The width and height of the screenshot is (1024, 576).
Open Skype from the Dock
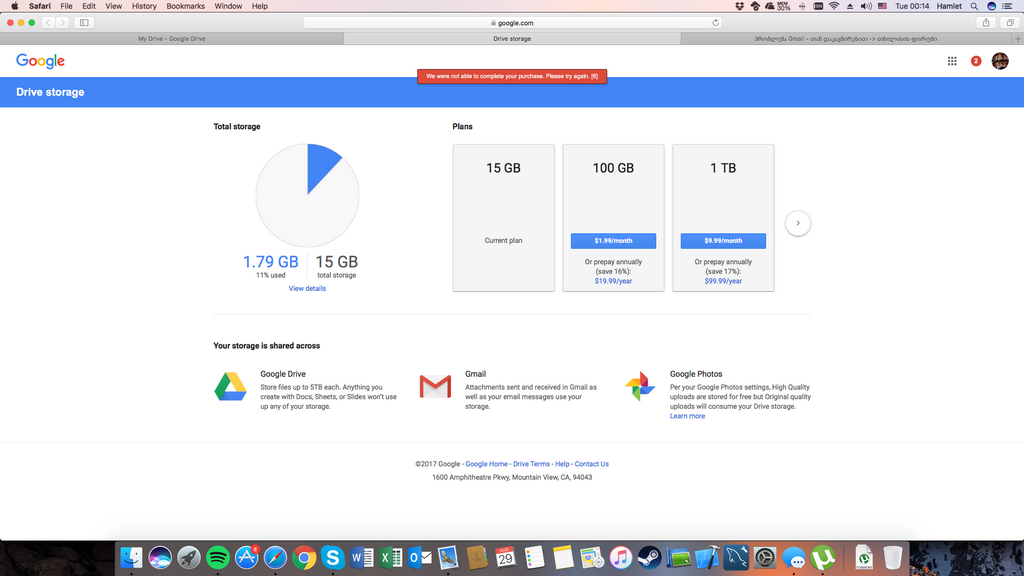(332, 558)
